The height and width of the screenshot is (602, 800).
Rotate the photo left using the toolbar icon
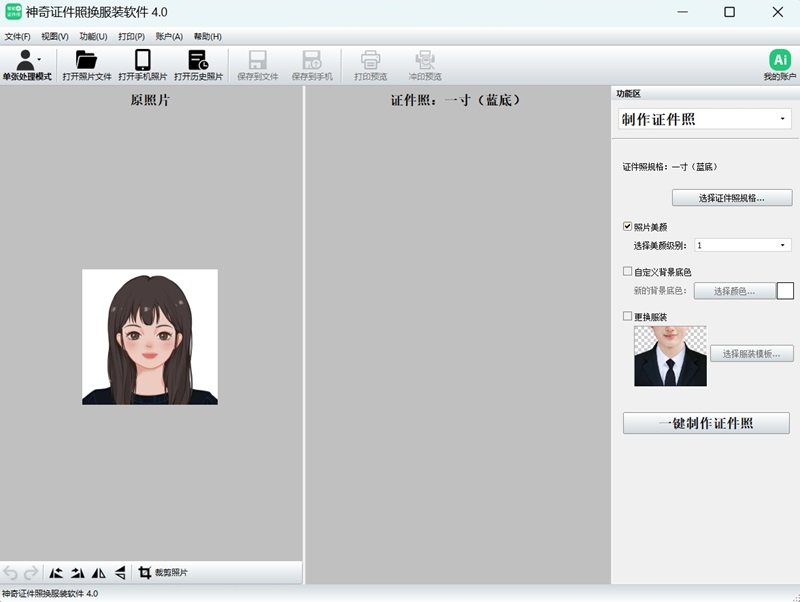coord(57,573)
